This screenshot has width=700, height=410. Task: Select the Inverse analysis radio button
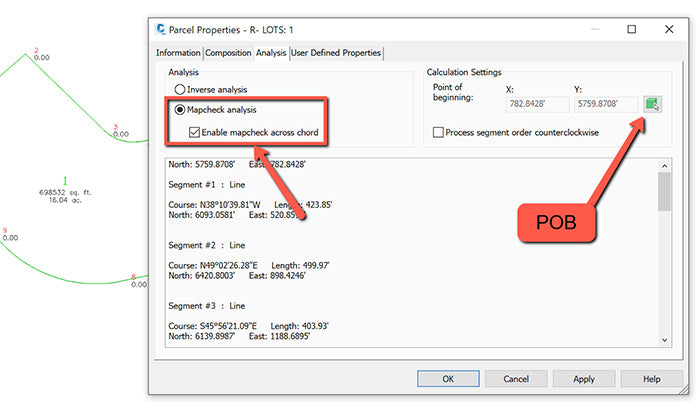(x=180, y=89)
